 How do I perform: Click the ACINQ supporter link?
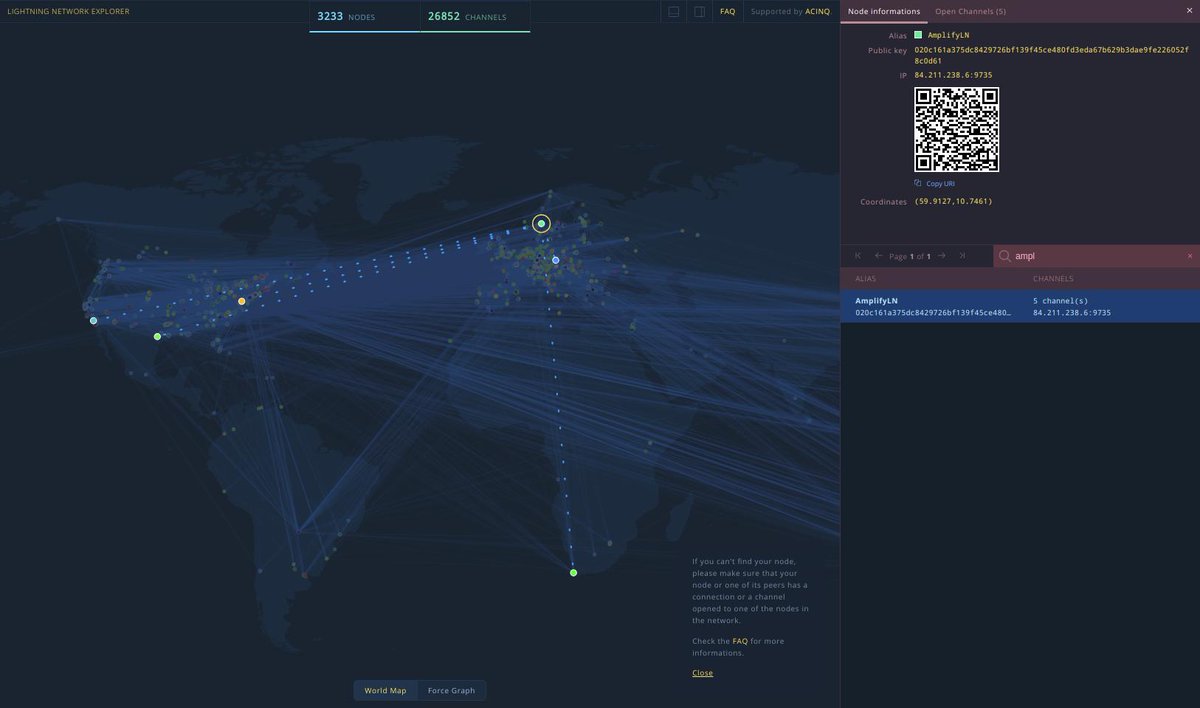pos(816,11)
